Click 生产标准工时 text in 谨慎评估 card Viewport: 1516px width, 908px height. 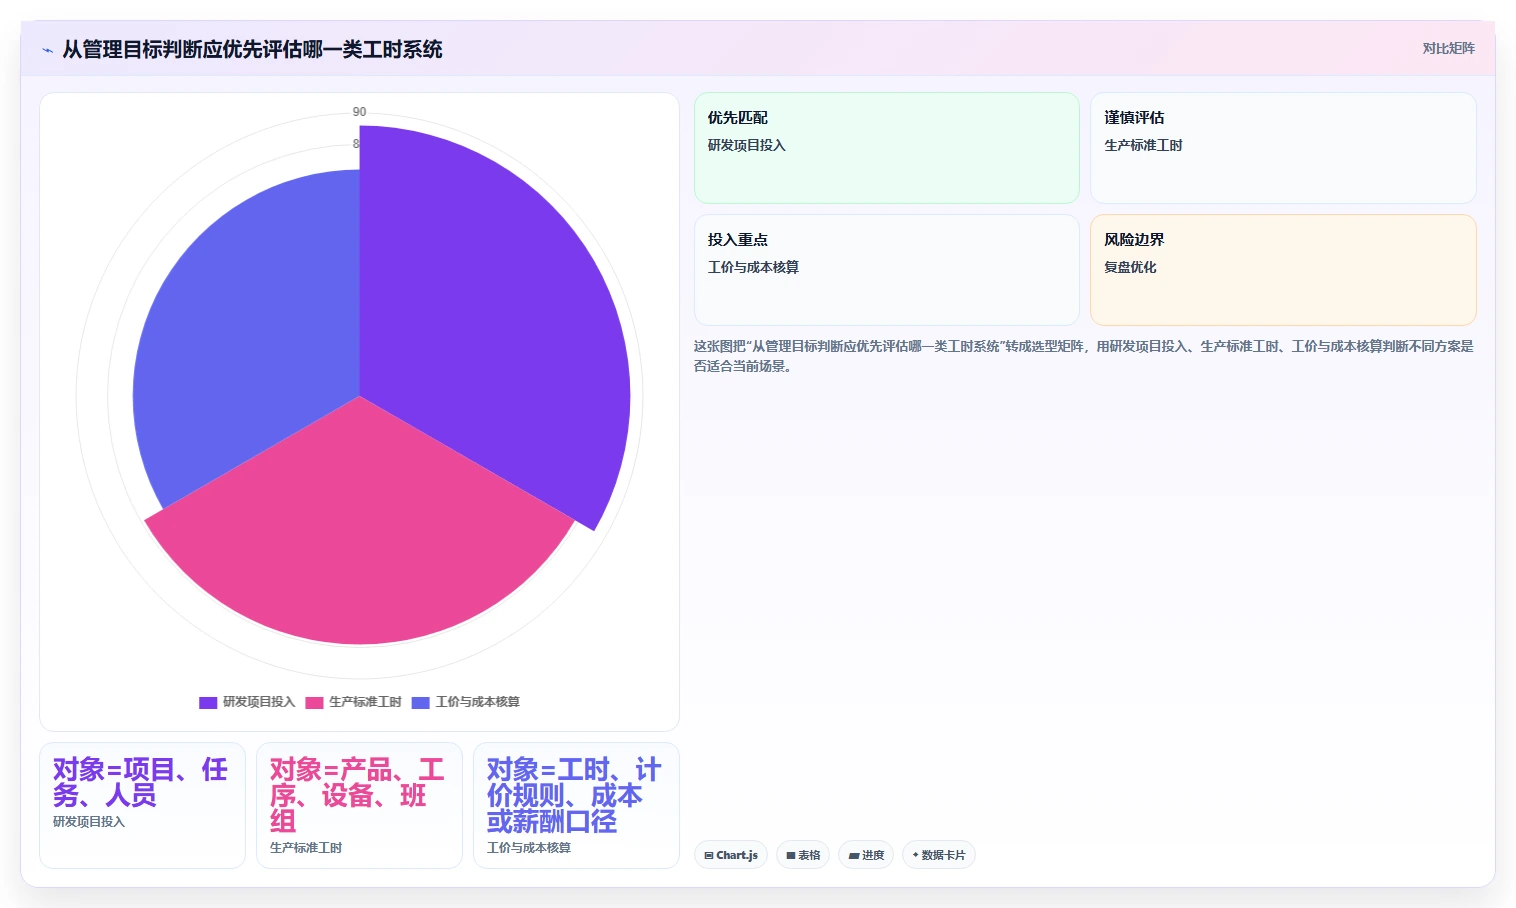(1143, 145)
